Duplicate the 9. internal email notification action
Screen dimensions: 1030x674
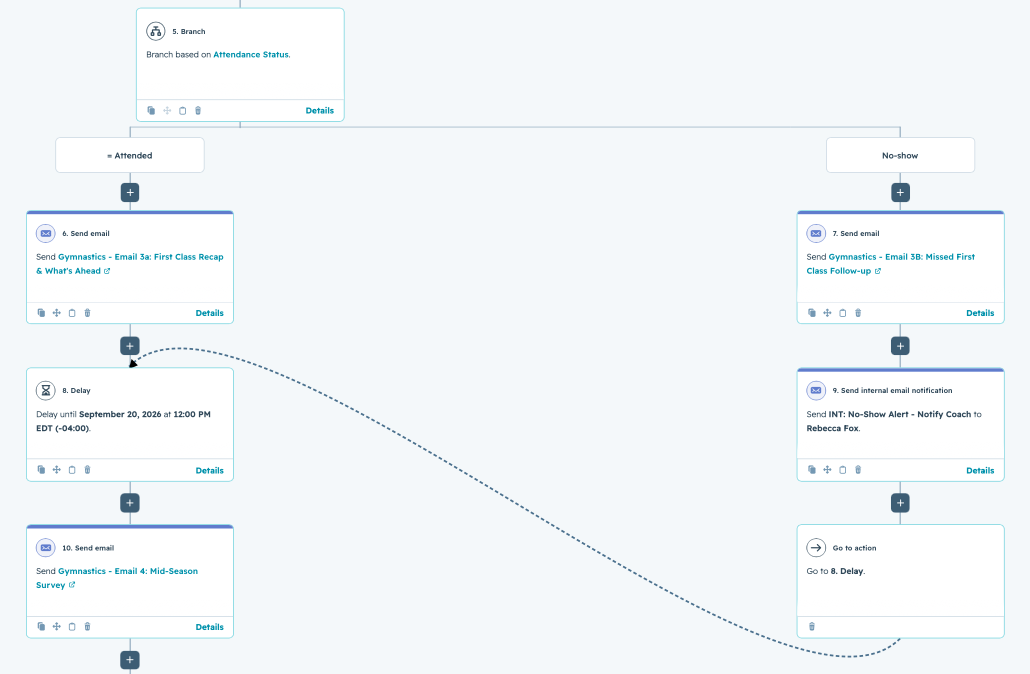(812, 470)
